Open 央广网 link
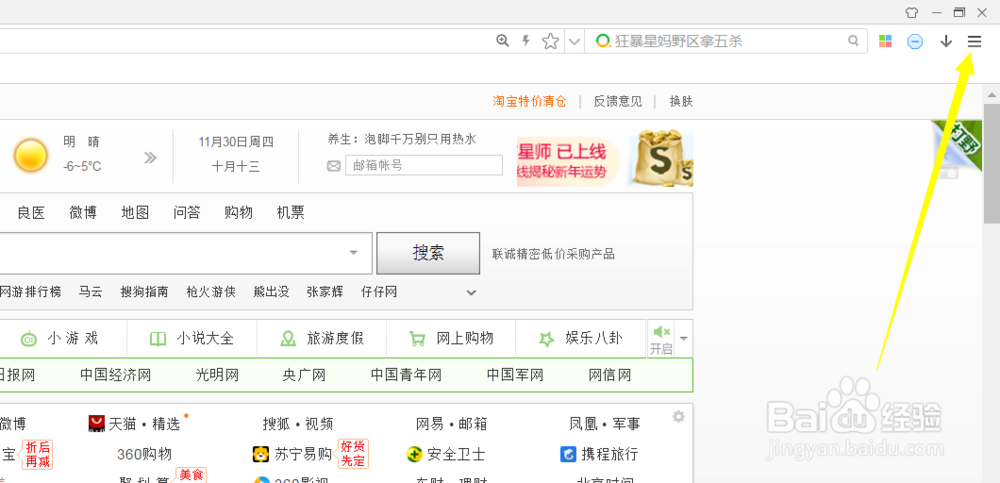This screenshot has width=1000, height=483. 304,375
